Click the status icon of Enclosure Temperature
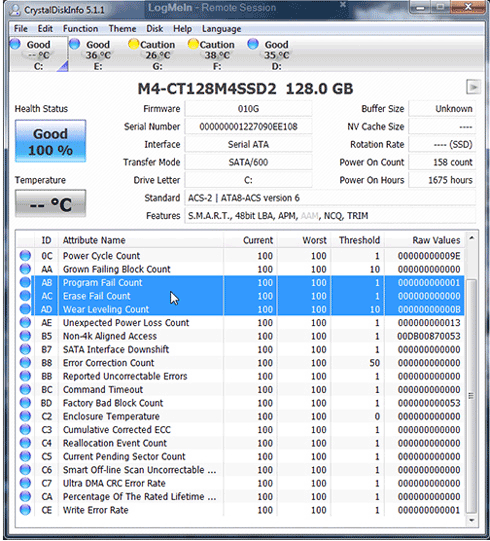 pos(25,416)
